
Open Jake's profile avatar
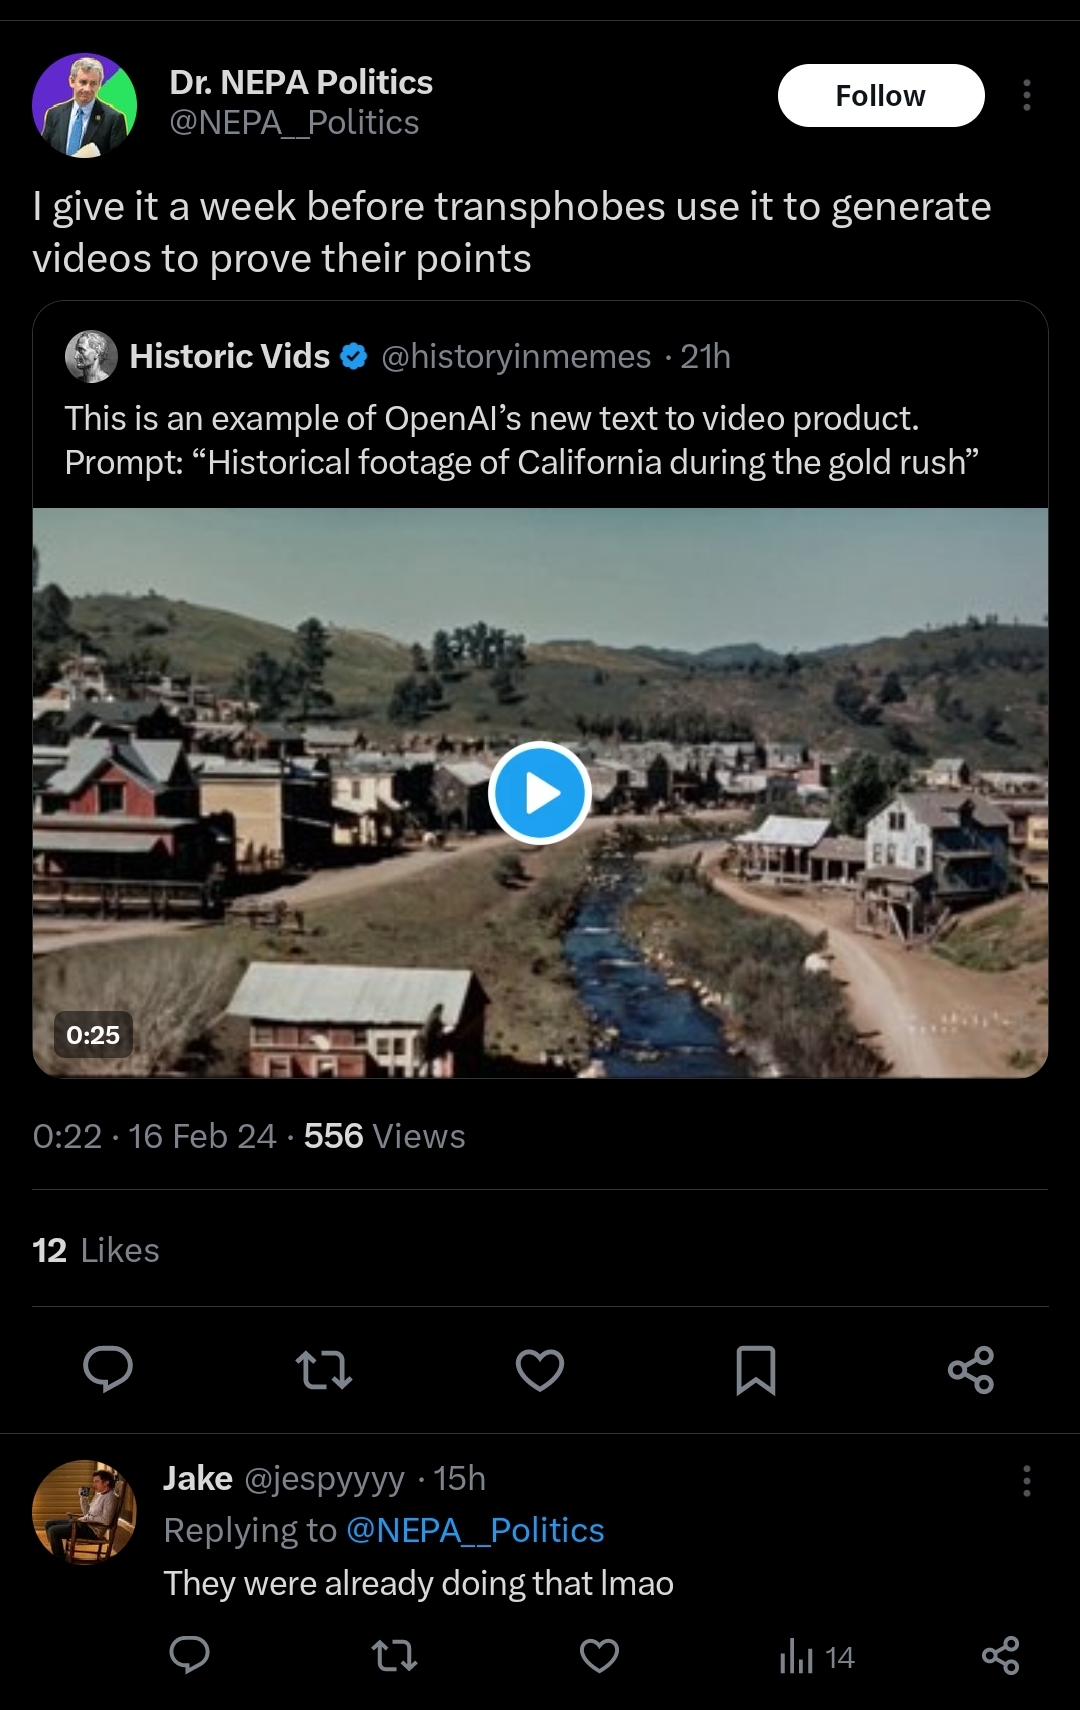click(x=84, y=1510)
